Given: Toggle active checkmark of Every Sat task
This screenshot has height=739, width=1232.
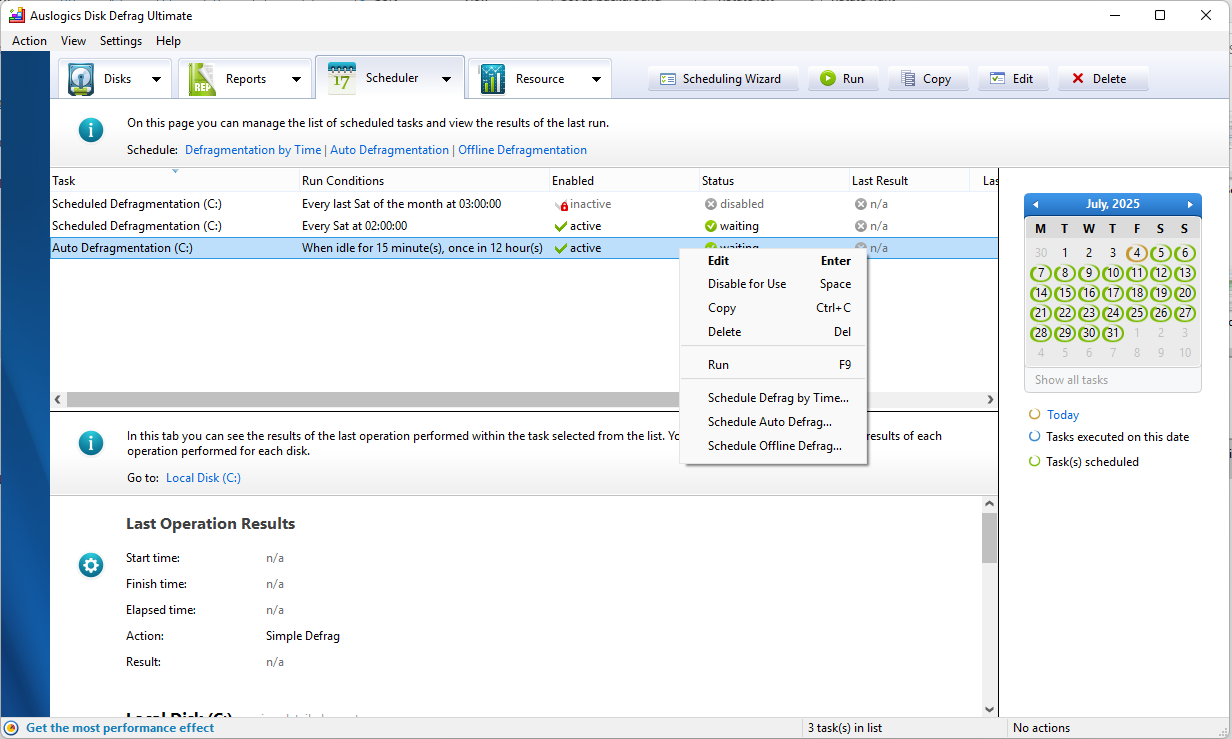Looking at the screenshot, I should coord(560,226).
